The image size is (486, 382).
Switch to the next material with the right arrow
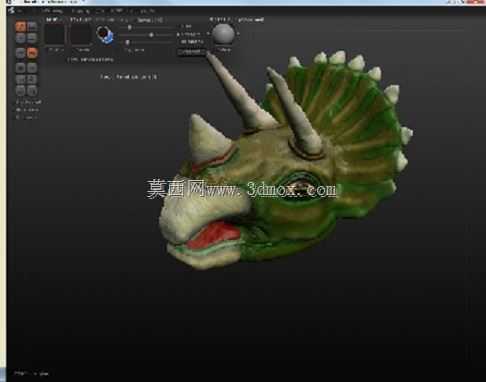(238, 34)
